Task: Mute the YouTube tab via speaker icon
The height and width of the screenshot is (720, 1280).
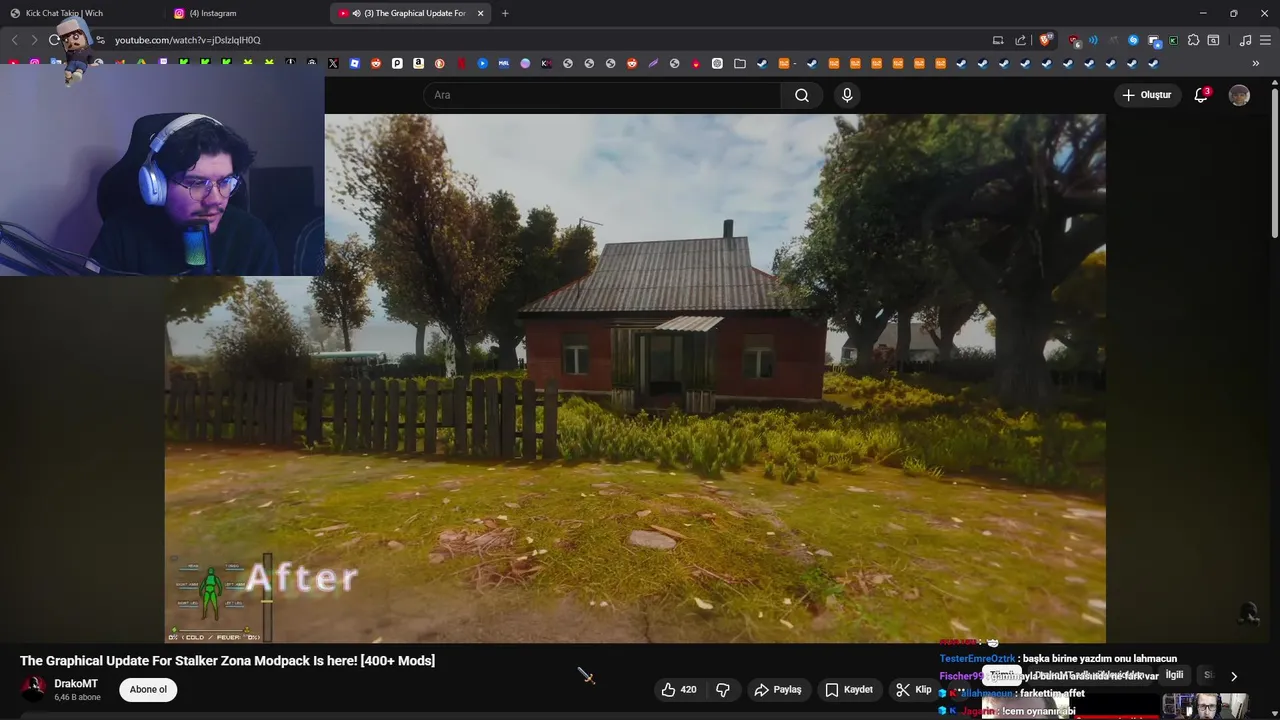Action: 357,13
